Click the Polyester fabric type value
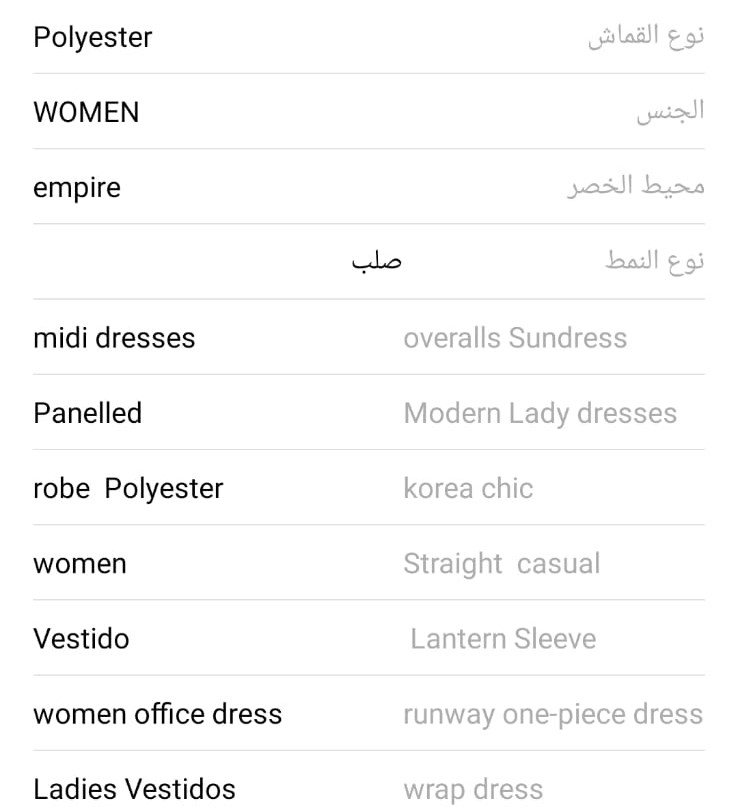The image size is (737, 812). [93, 38]
